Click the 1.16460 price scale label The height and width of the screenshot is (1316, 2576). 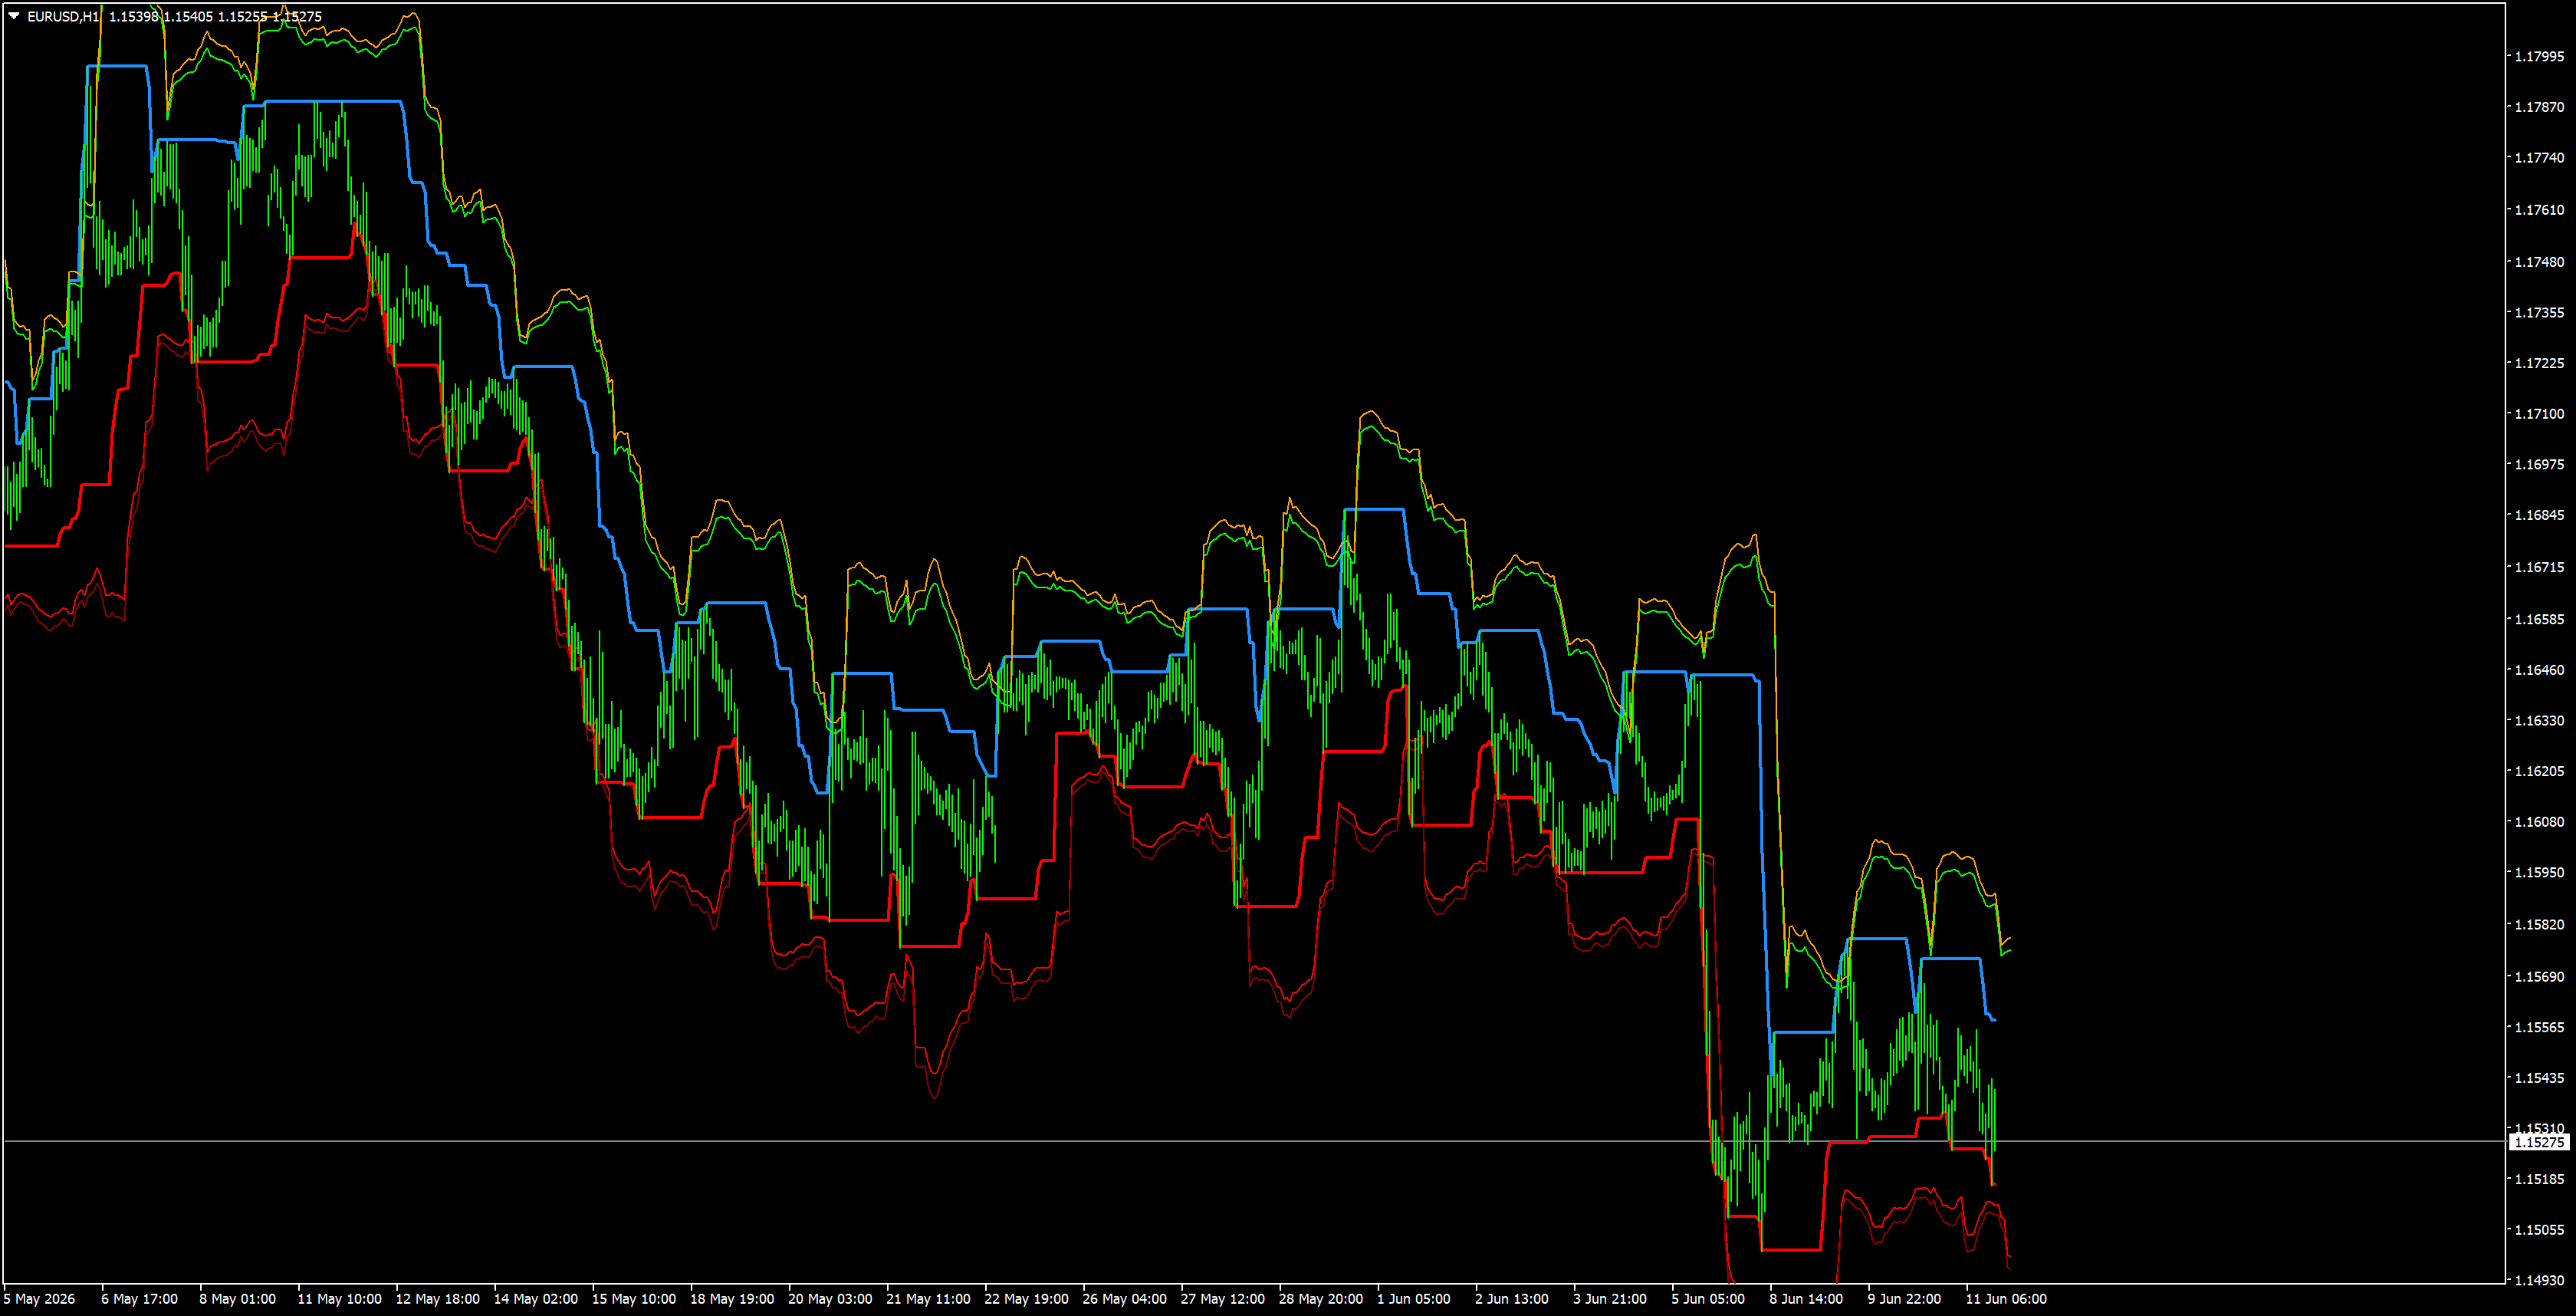2539,670
